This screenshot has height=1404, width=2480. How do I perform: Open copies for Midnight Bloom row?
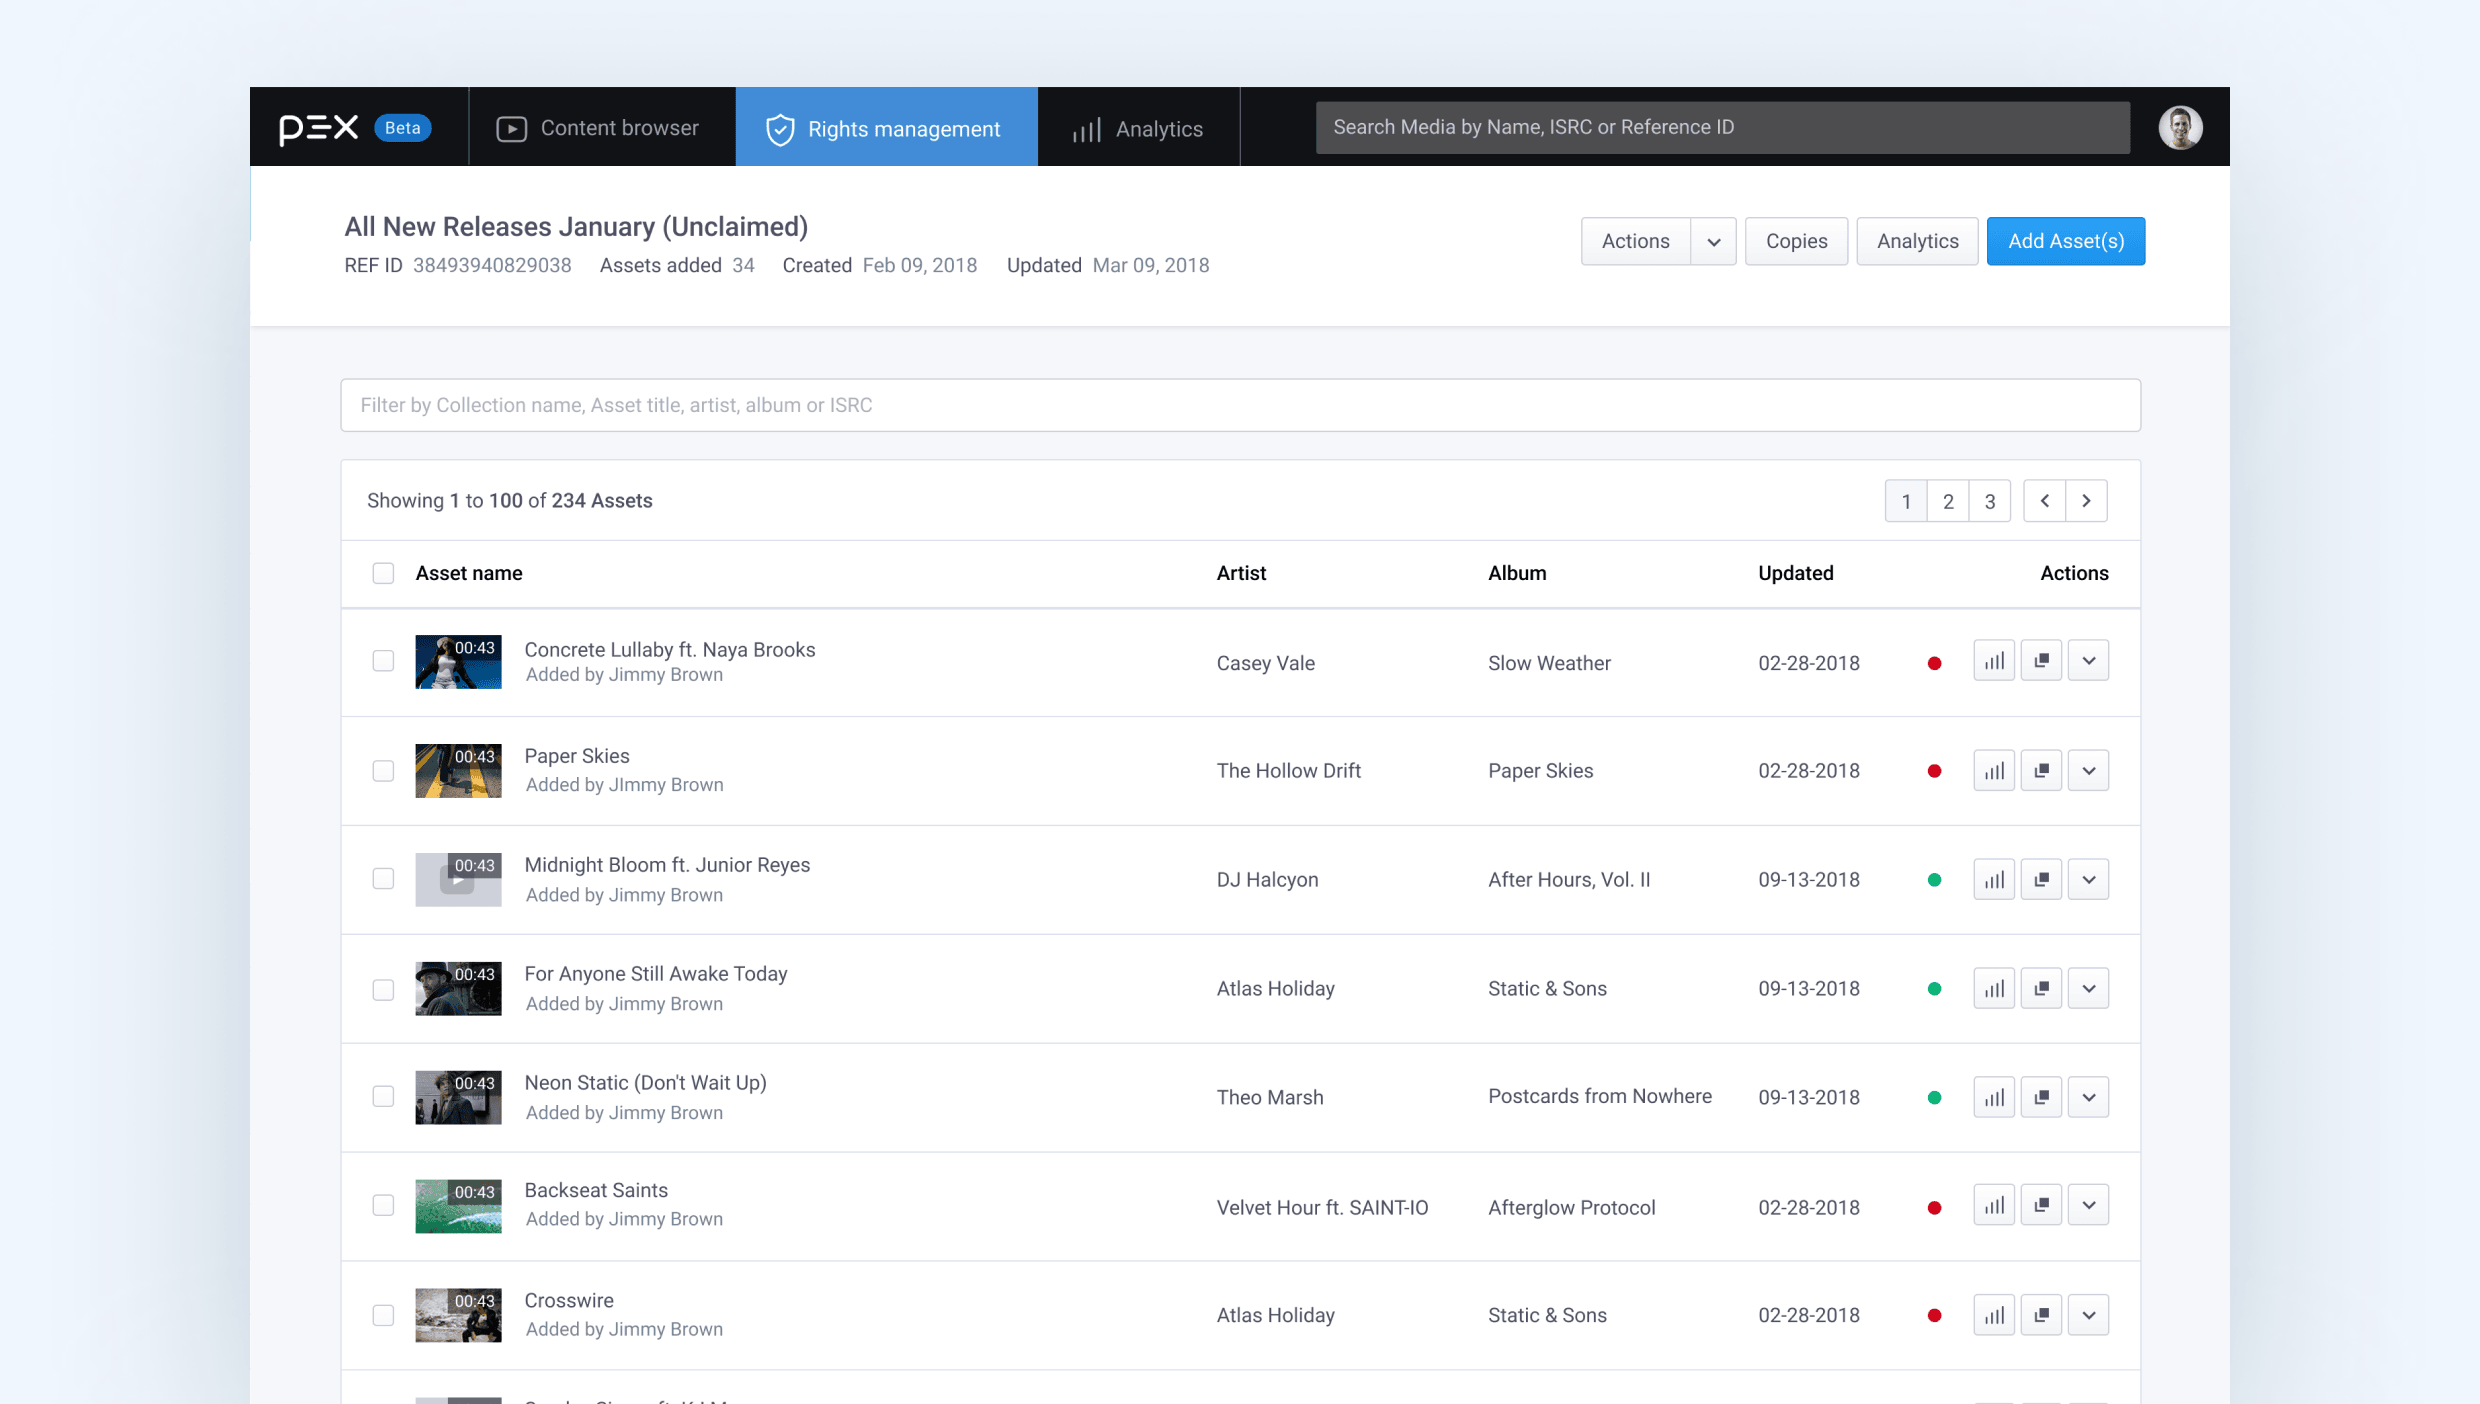pos(2041,880)
